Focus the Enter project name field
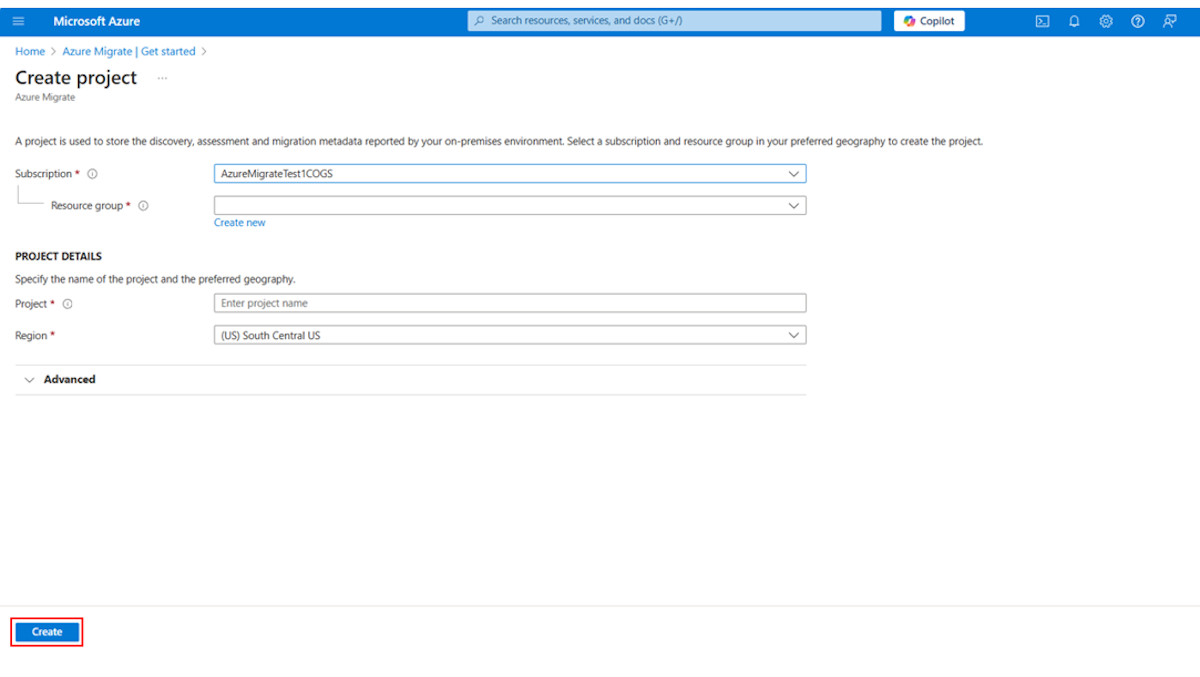The height and width of the screenshot is (677, 1200). (x=510, y=304)
